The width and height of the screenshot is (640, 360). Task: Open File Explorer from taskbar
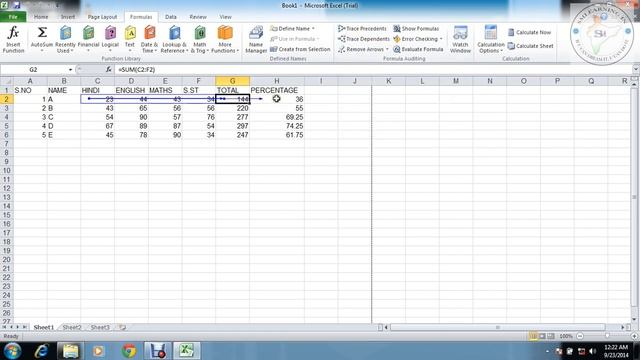[71, 351]
